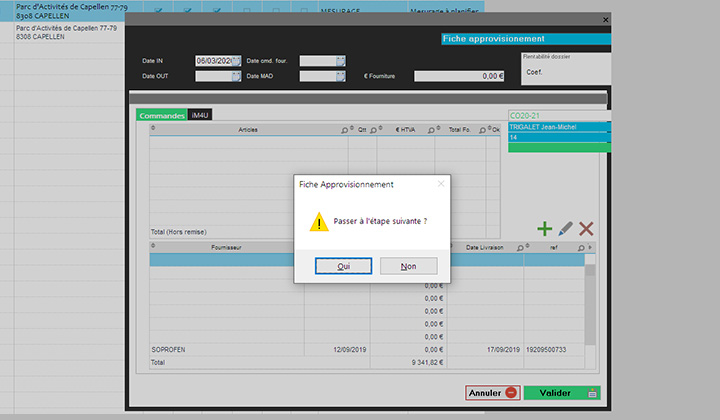Open the Date IN calendar picker
720x420 pixels.
click(x=237, y=60)
